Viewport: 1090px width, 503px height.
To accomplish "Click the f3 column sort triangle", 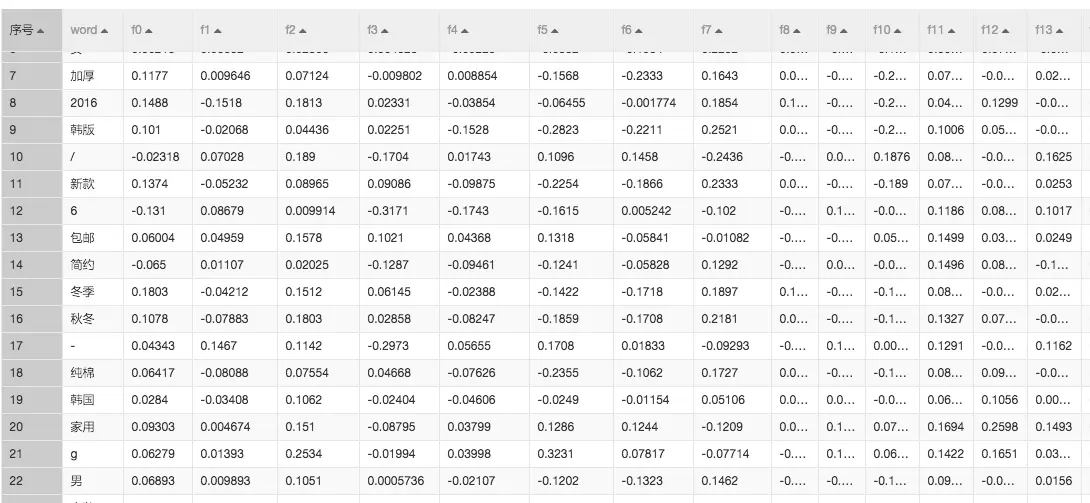I will 386,31.
